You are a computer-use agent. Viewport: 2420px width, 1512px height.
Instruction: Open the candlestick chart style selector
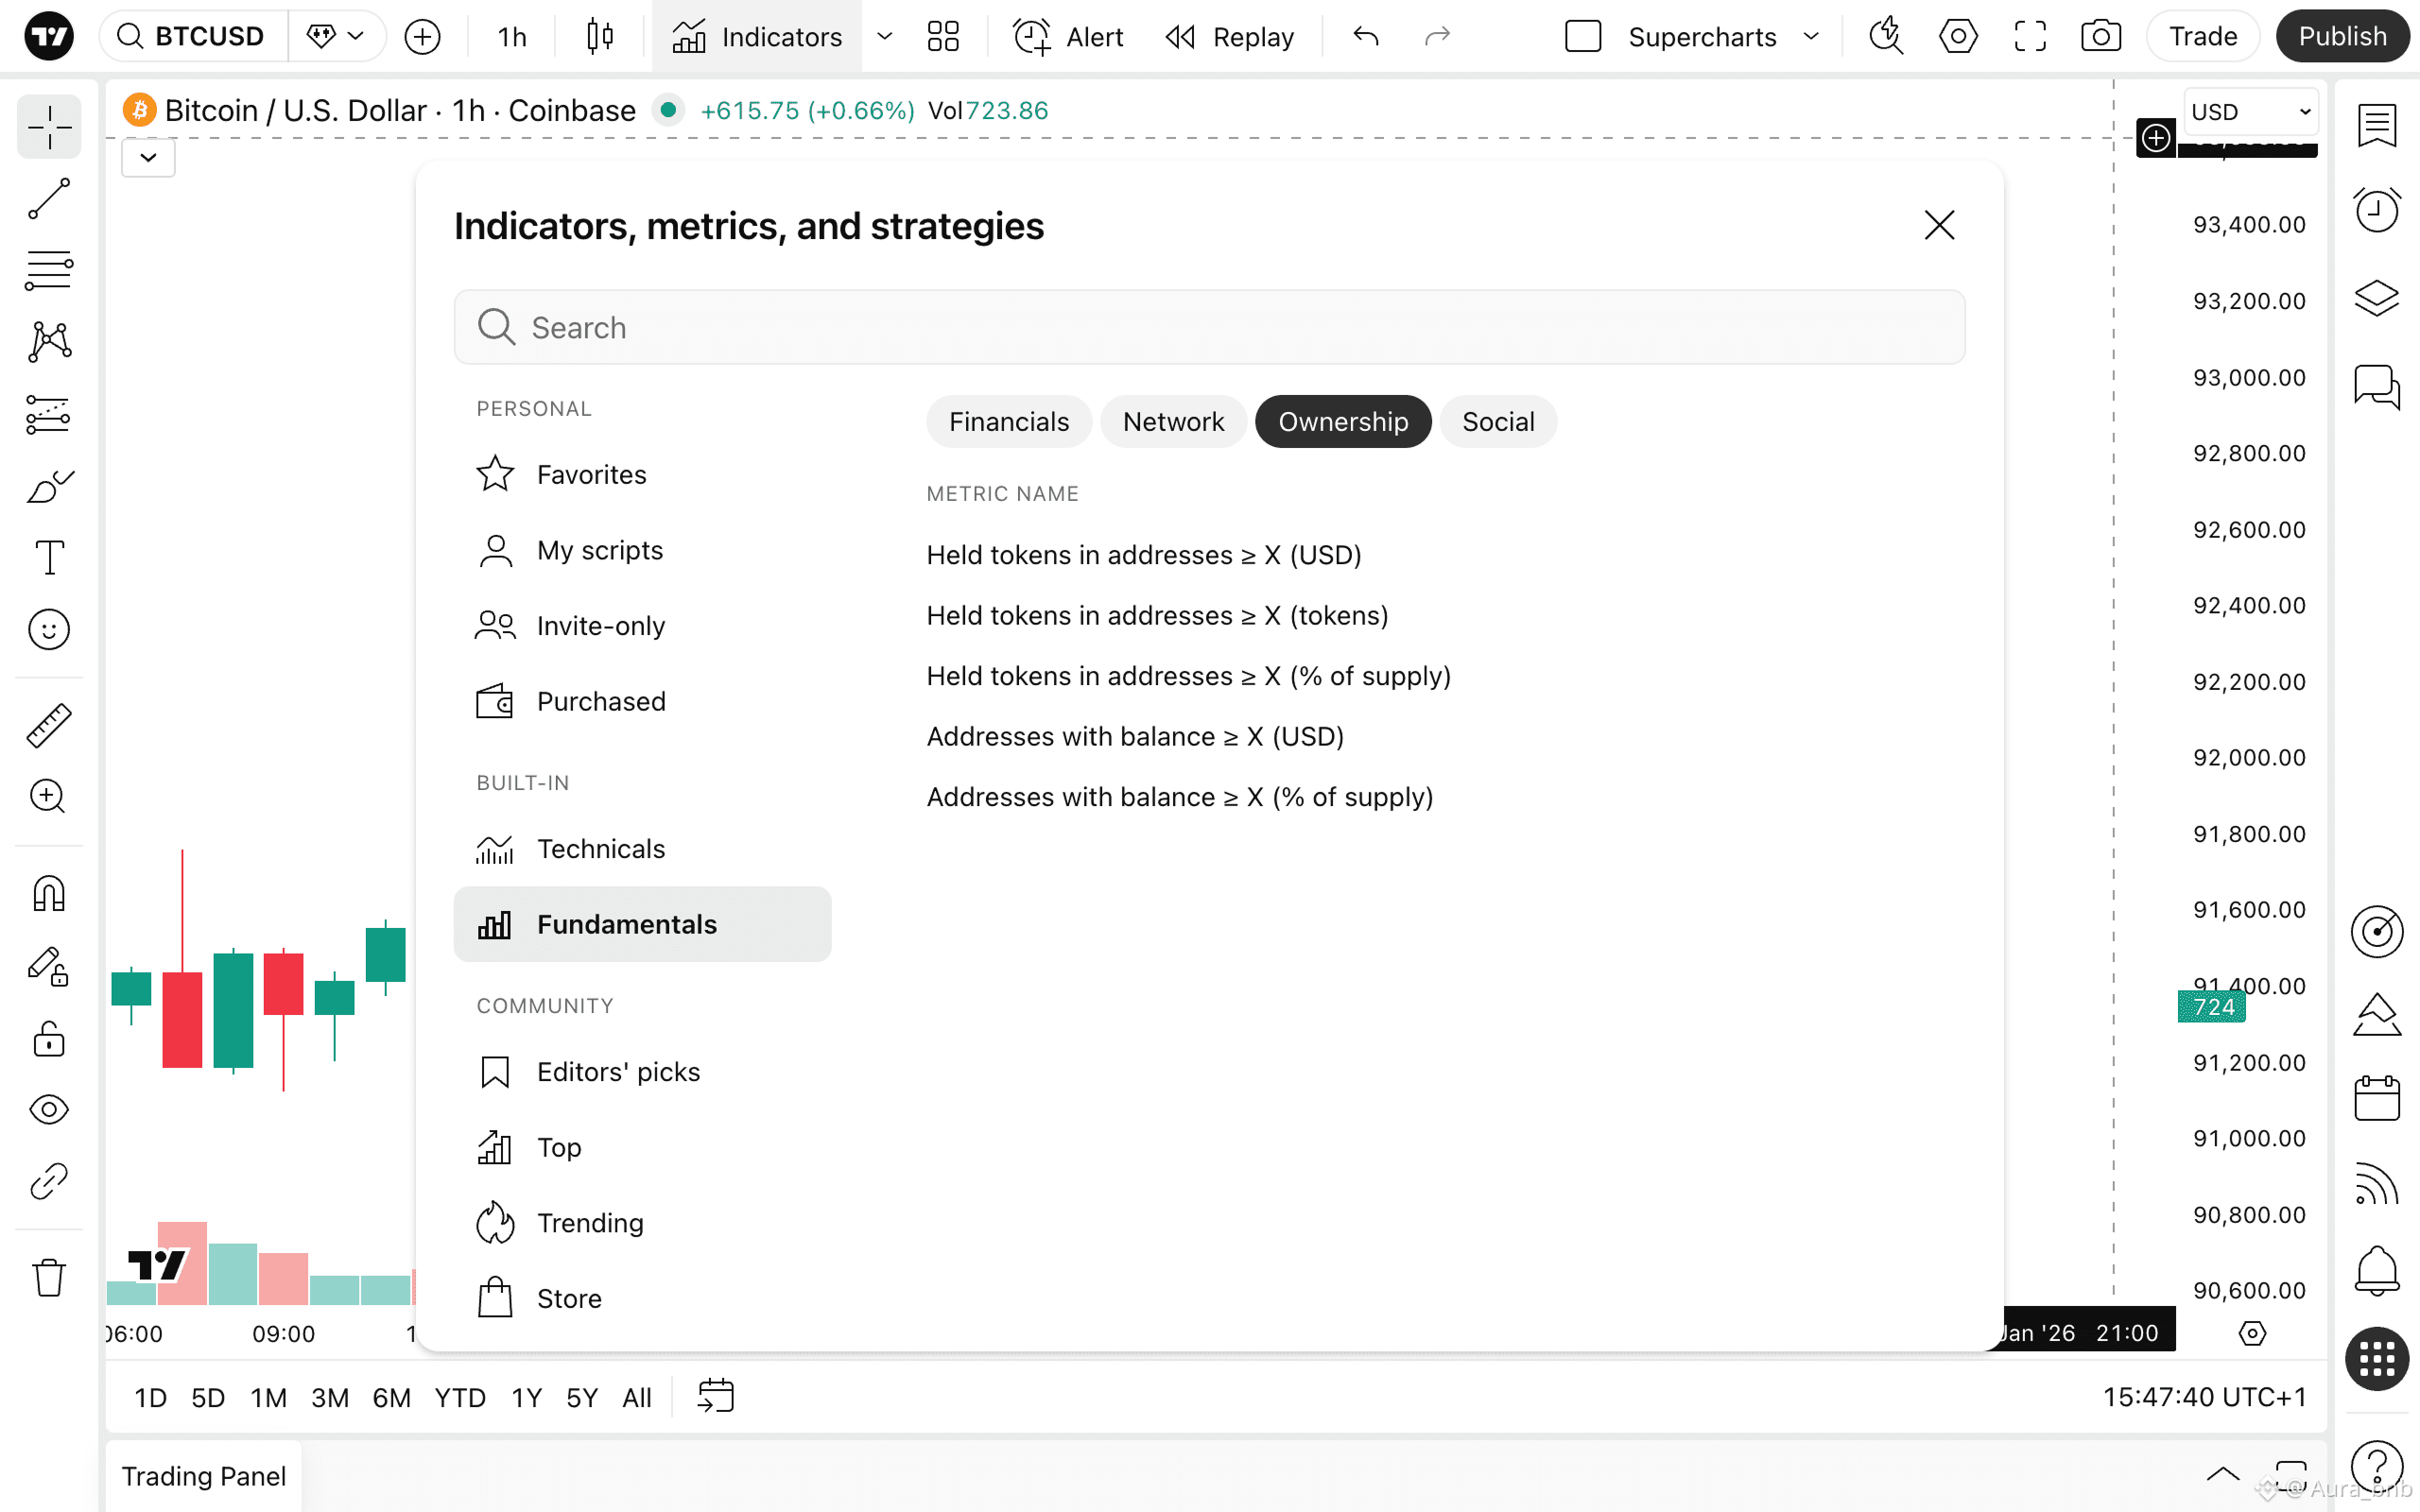pyautogui.click(x=599, y=37)
